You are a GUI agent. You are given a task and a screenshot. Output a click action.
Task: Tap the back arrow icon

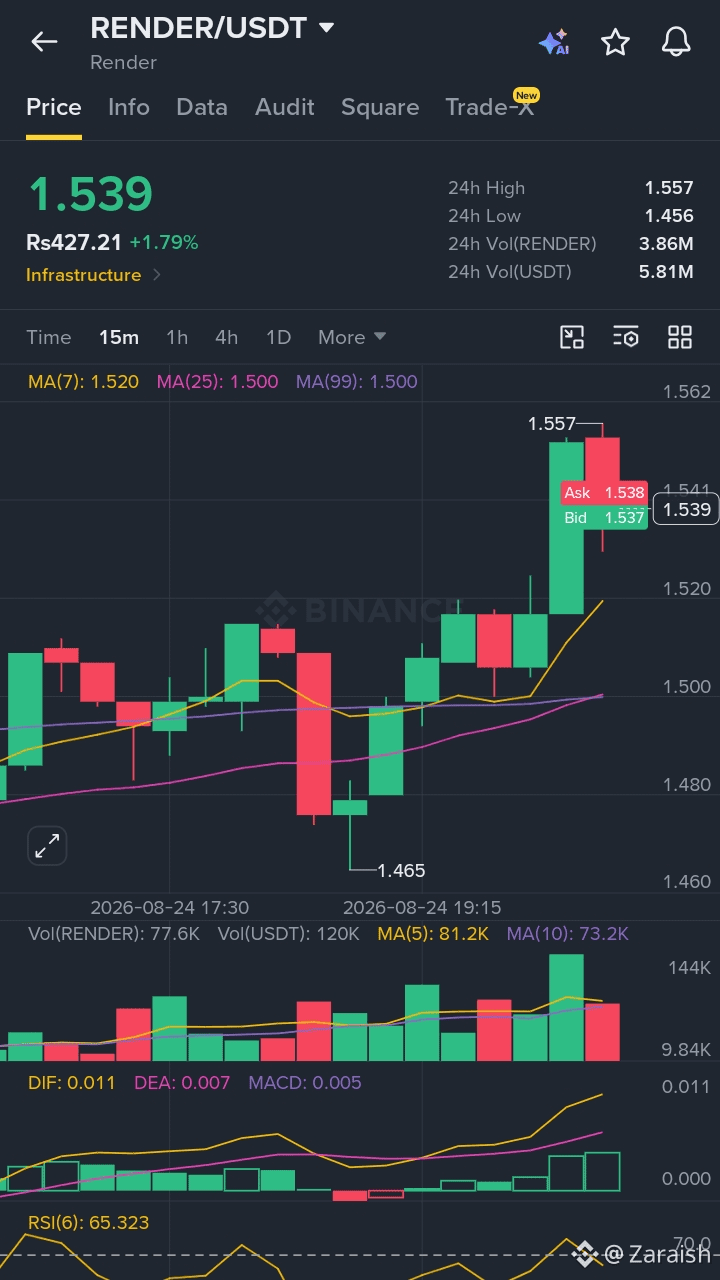tap(44, 41)
